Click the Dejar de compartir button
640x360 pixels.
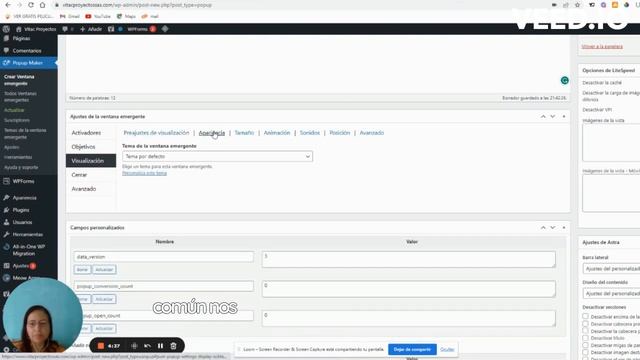412,349
